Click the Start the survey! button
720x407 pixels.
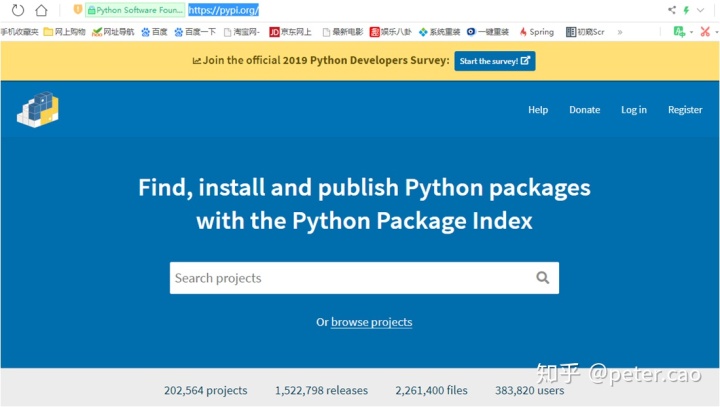pyautogui.click(x=495, y=61)
